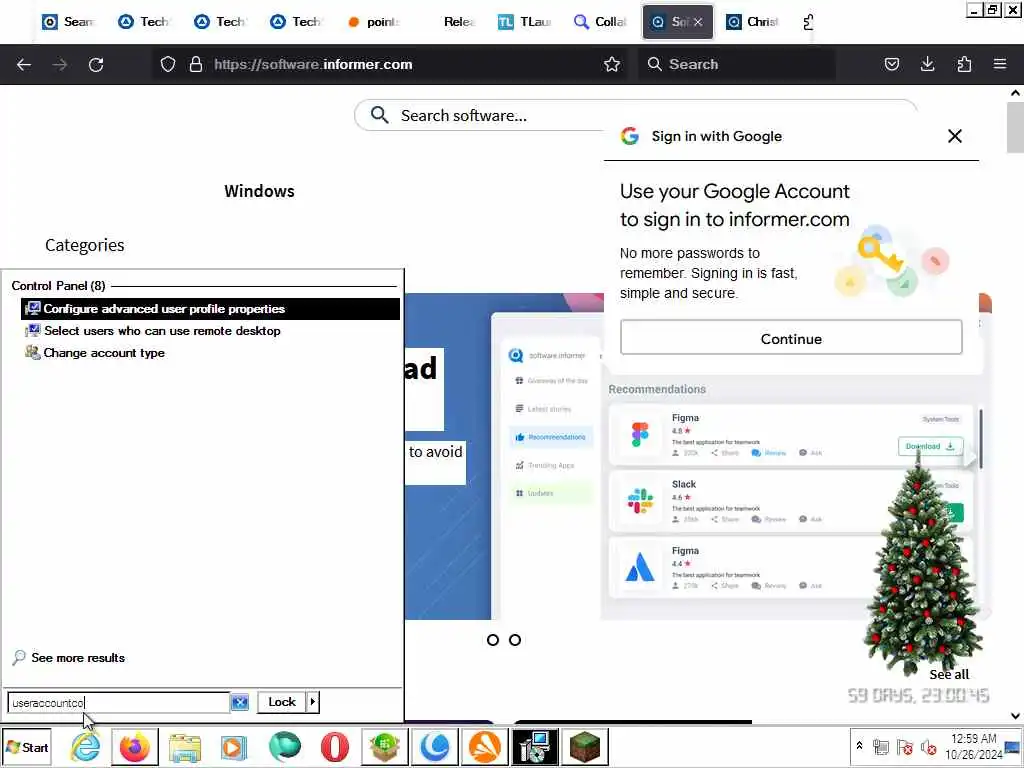
Task: Switch to the TLau browser tab
Action: [526, 22]
